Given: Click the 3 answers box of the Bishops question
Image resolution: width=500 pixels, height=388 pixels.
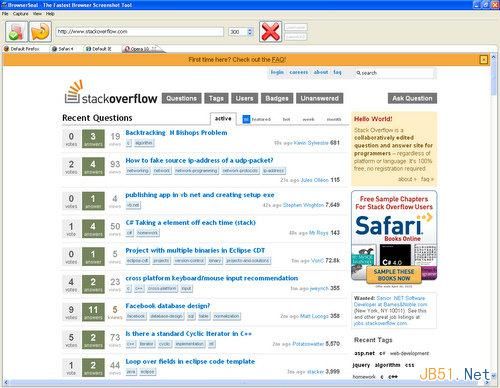Looking at the screenshot, I should coord(93,139).
